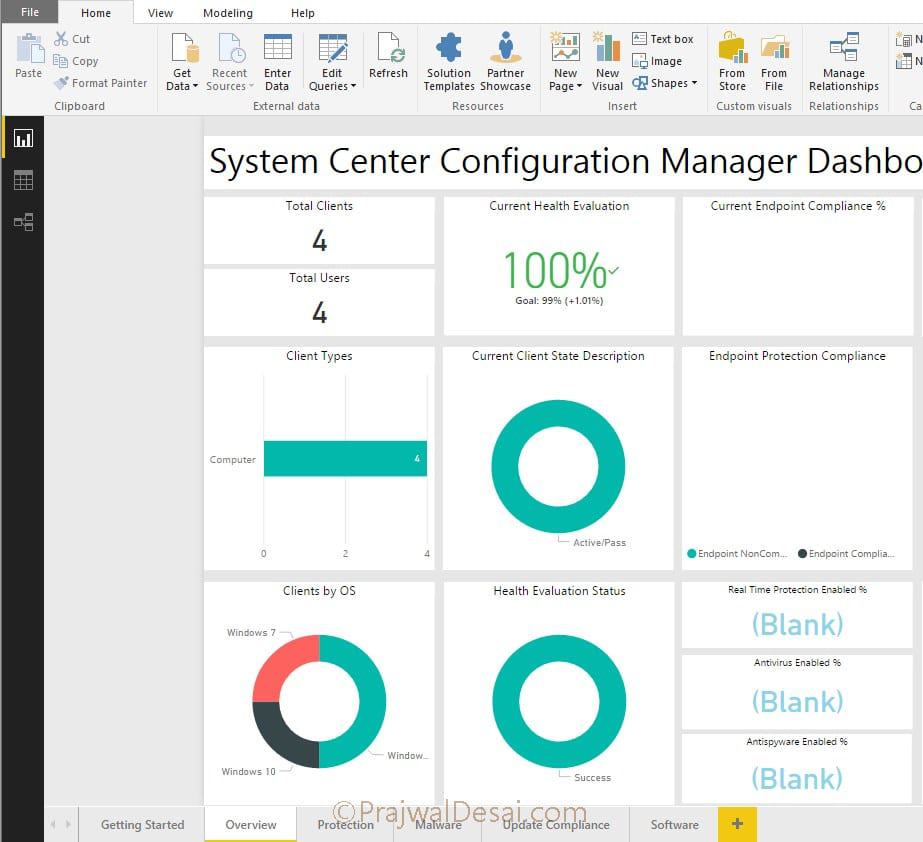The image size is (923, 842).
Task: Open Solution Templates puzzle icon
Action: click(x=449, y=48)
